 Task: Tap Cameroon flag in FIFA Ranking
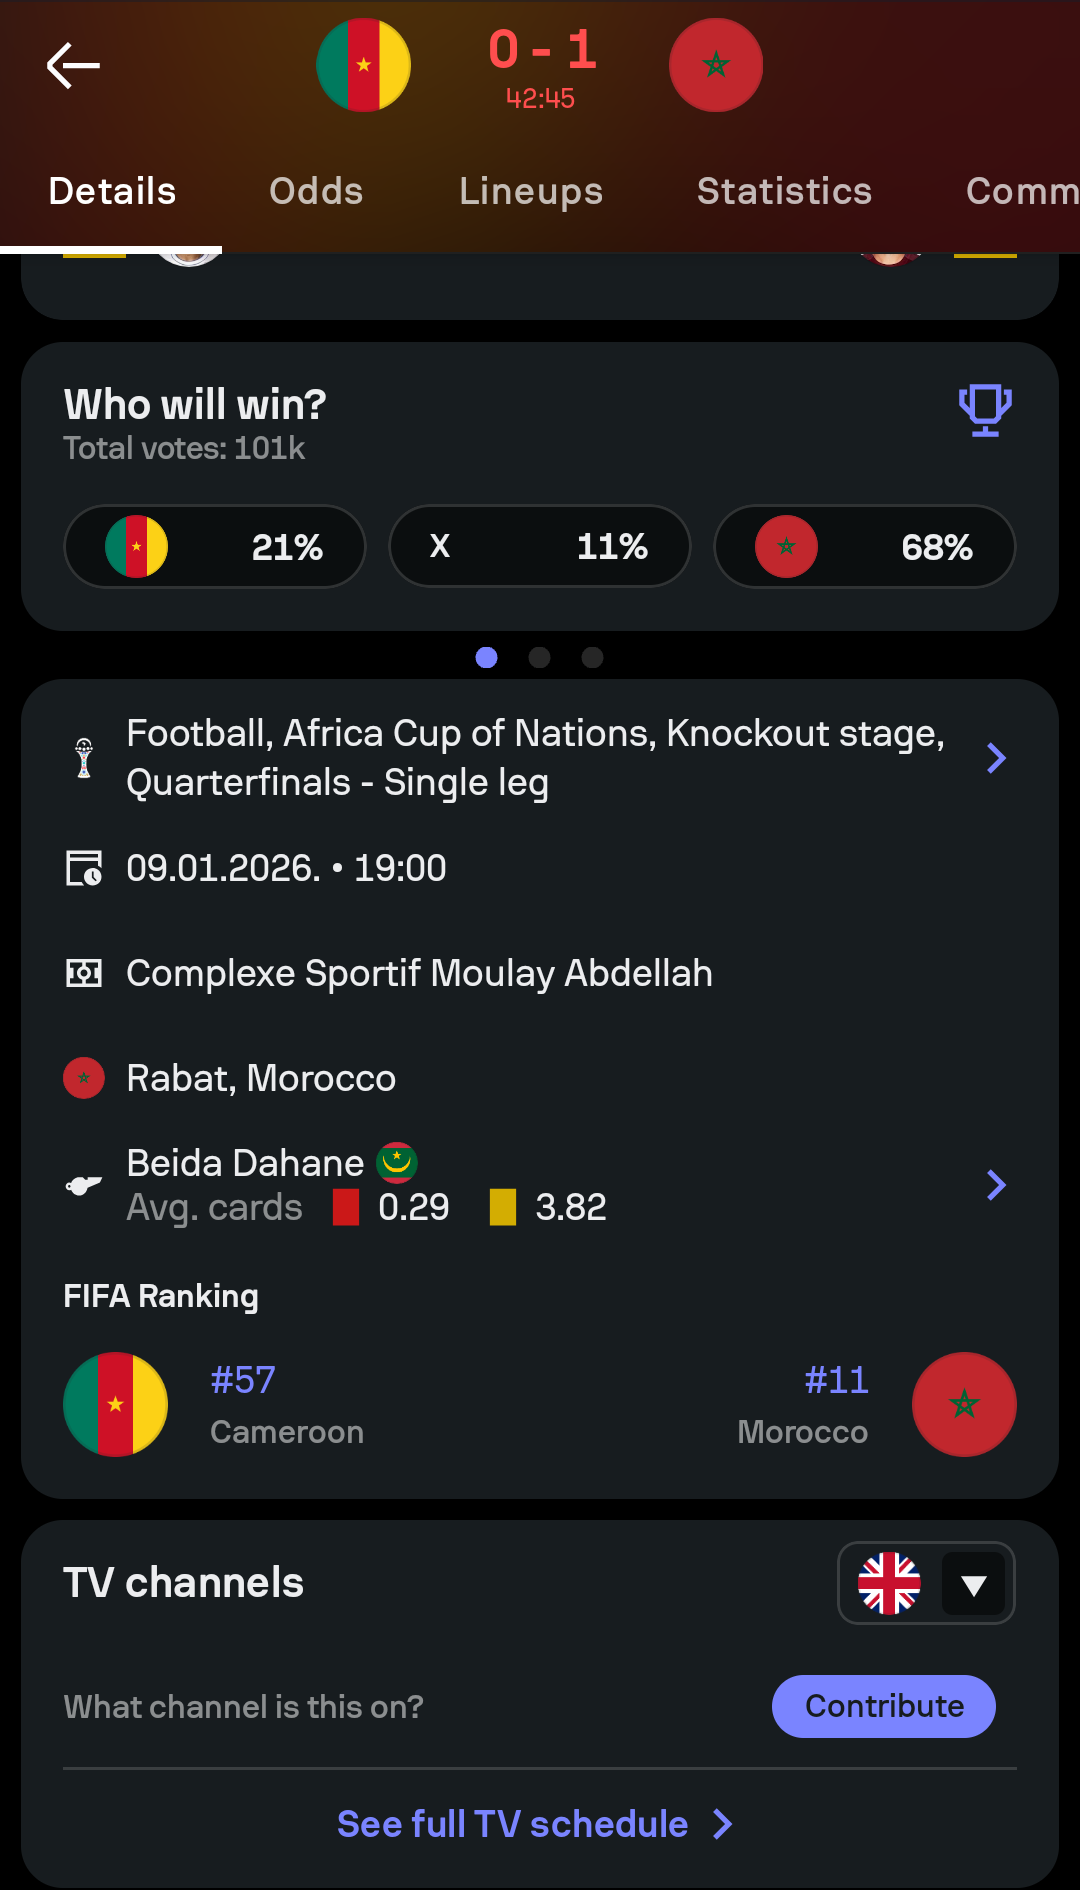coord(115,1404)
